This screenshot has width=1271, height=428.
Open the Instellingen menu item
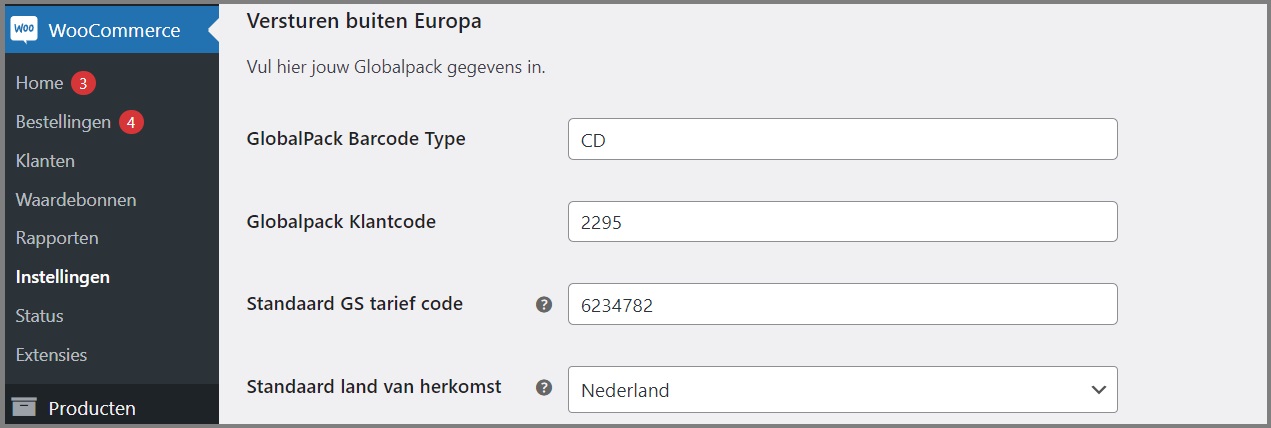pos(63,277)
